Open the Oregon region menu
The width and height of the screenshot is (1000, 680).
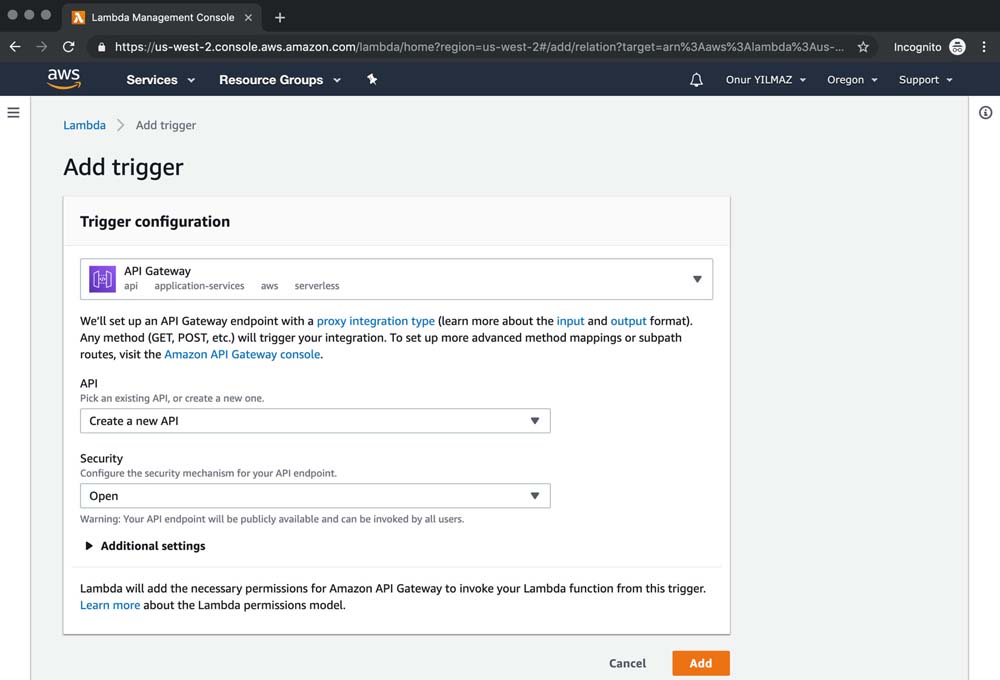852,80
